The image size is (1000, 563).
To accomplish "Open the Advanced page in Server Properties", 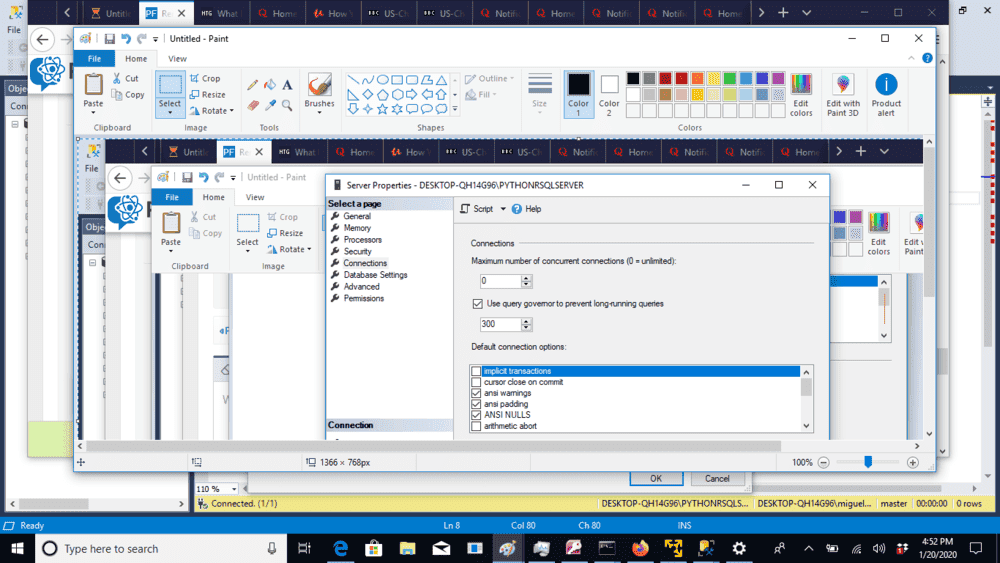I will (x=361, y=287).
